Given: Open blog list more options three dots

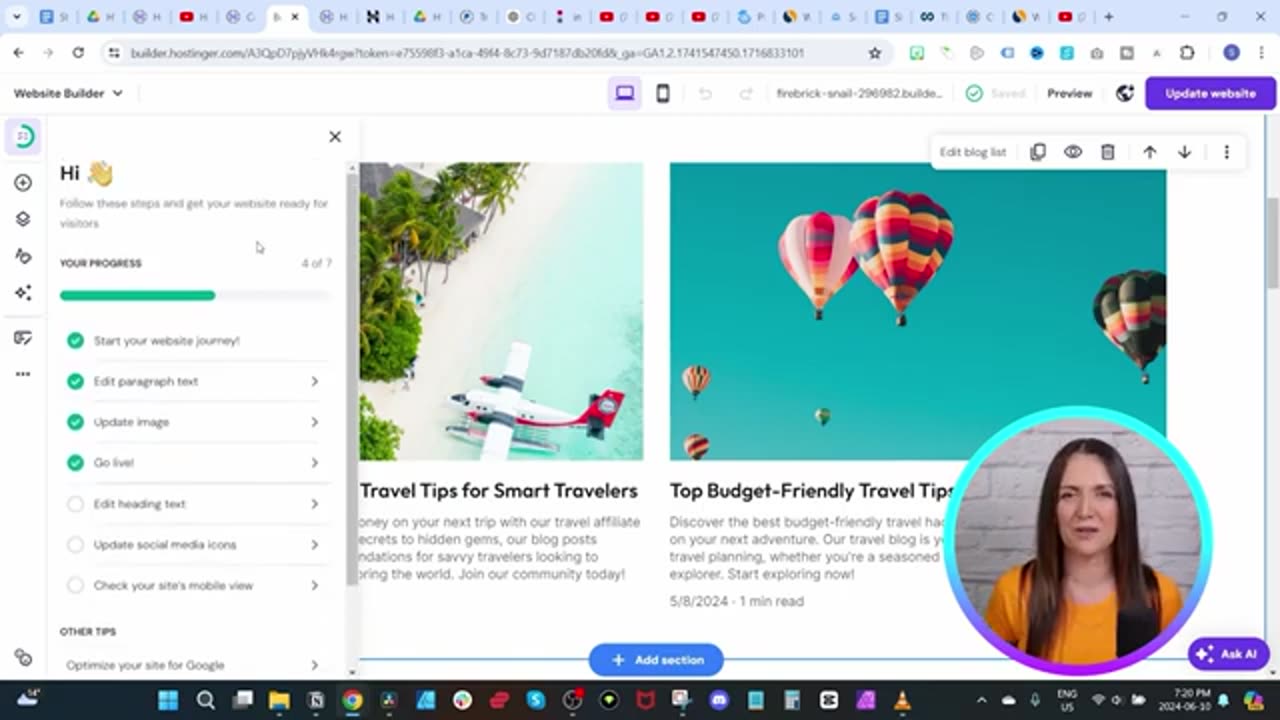Looking at the screenshot, I should [x=1227, y=152].
